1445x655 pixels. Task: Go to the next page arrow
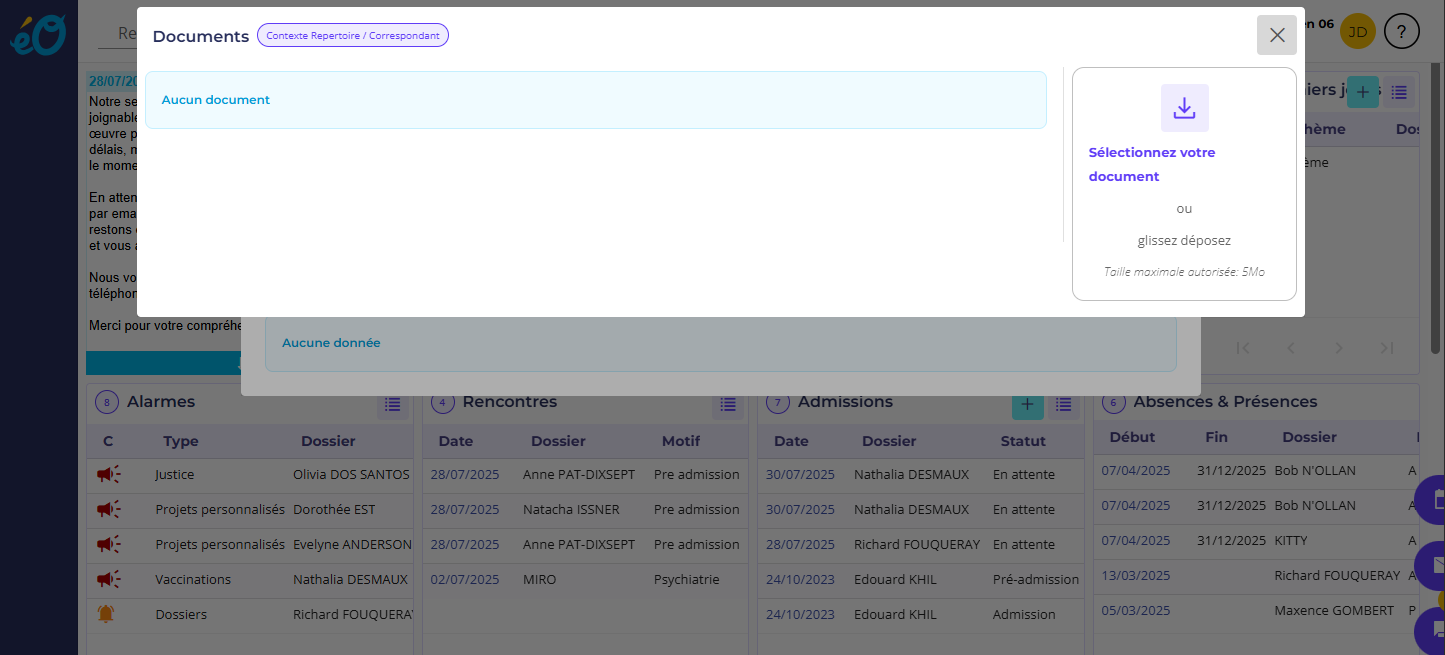point(1338,348)
